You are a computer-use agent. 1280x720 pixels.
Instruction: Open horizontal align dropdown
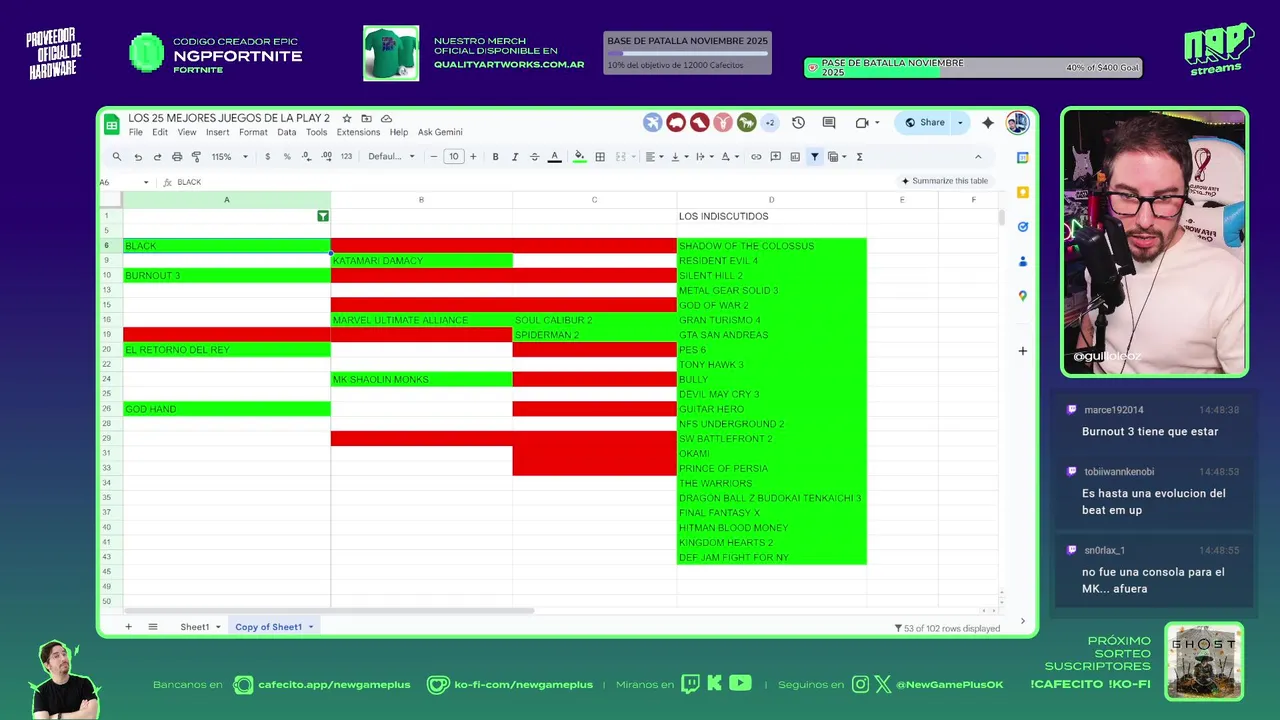(x=653, y=157)
